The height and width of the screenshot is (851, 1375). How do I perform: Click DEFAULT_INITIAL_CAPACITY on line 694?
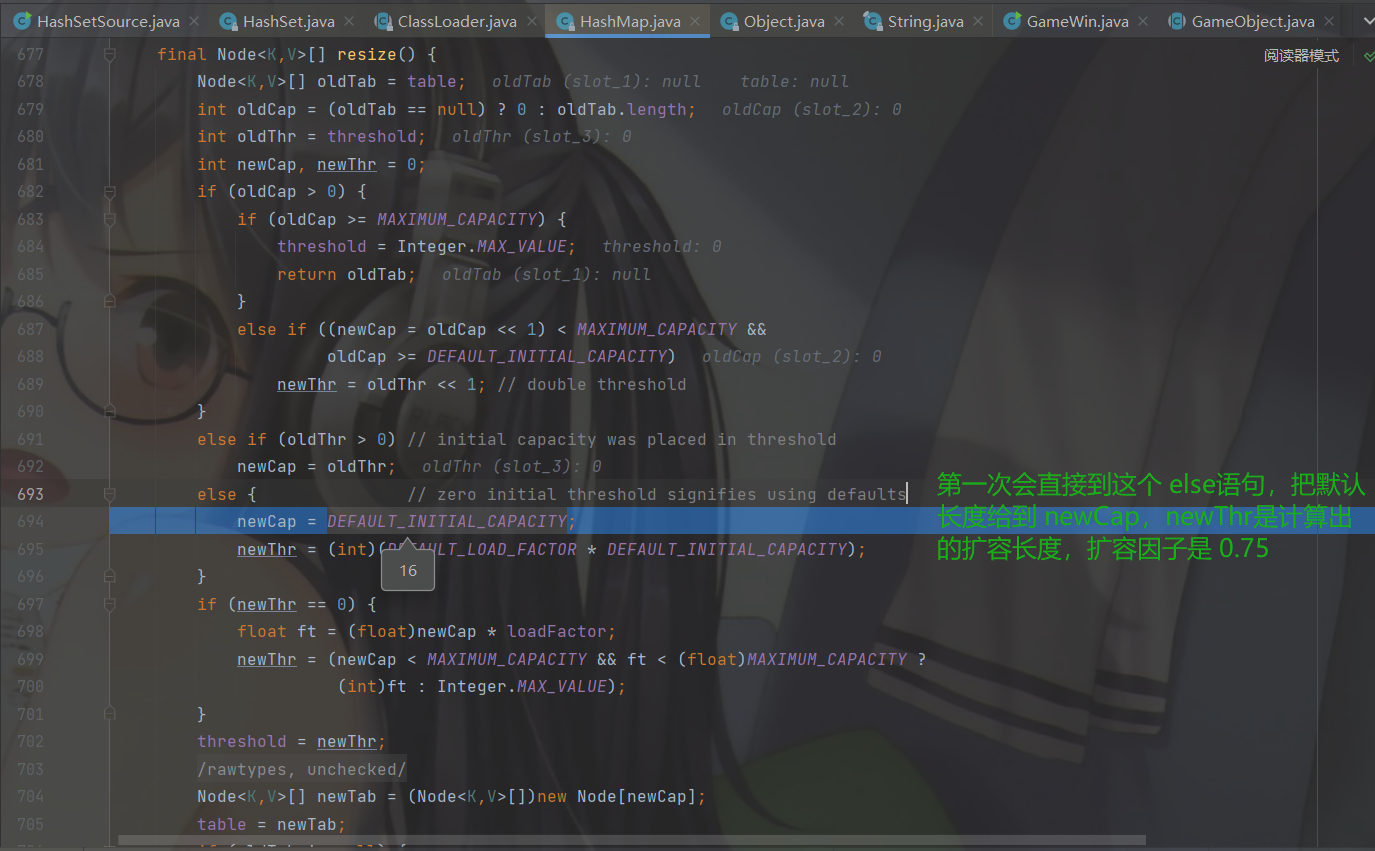pos(446,521)
